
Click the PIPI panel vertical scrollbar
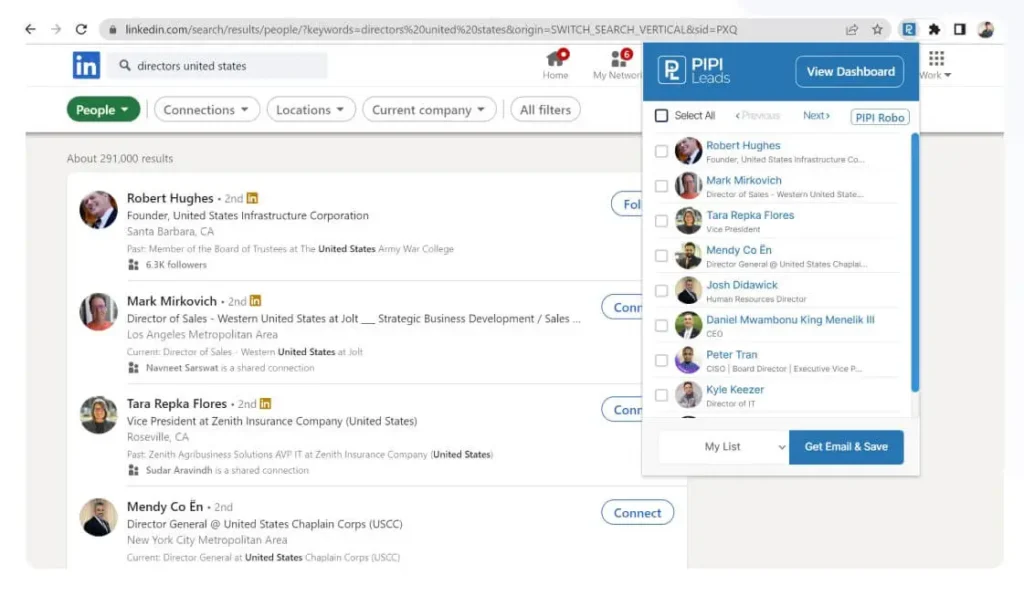[915, 263]
